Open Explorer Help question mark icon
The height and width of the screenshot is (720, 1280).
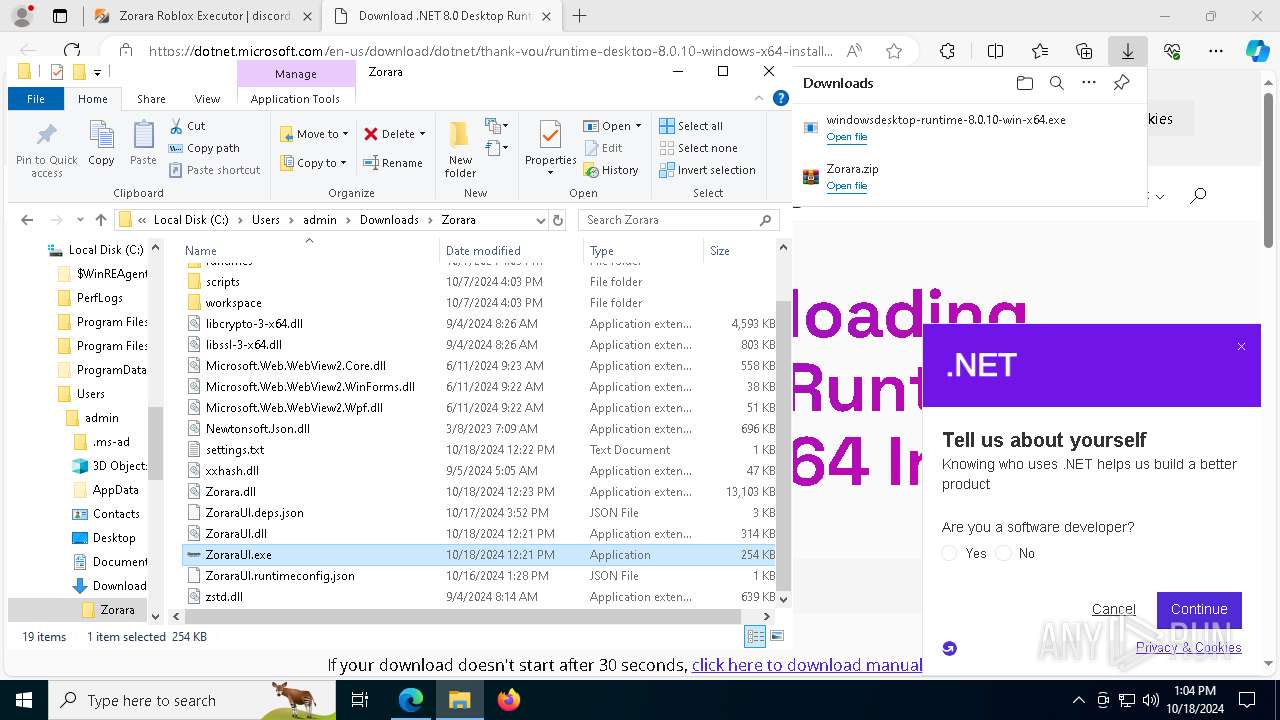coord(782,99)
